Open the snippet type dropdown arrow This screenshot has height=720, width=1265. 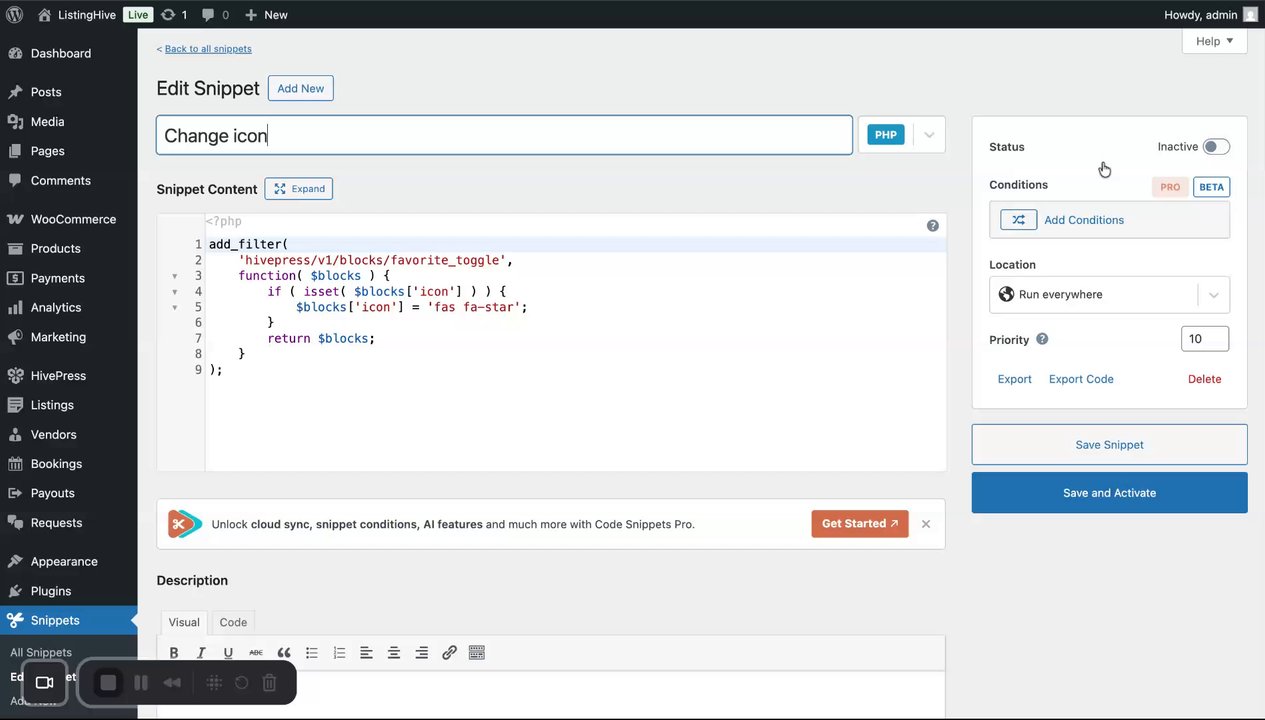point(929,135)
